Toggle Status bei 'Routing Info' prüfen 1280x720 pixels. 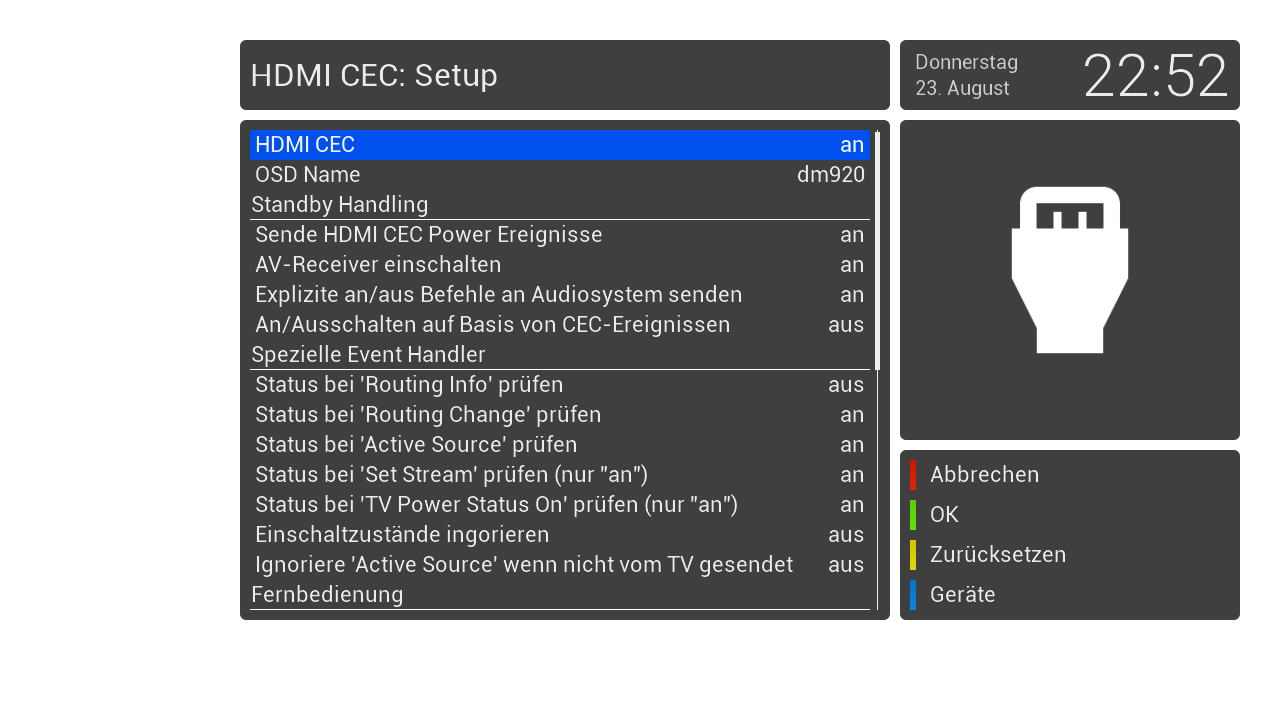coord(559,385)
